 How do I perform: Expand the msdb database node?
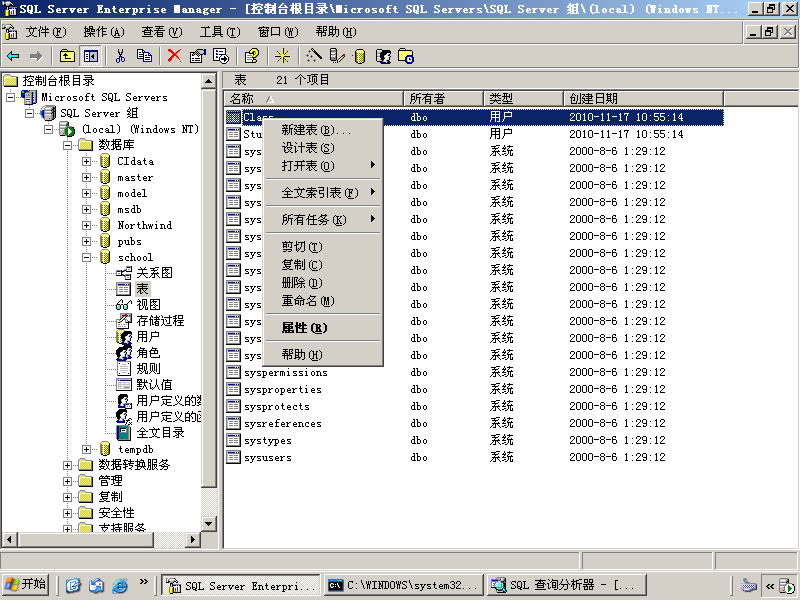tap(86, 209)
